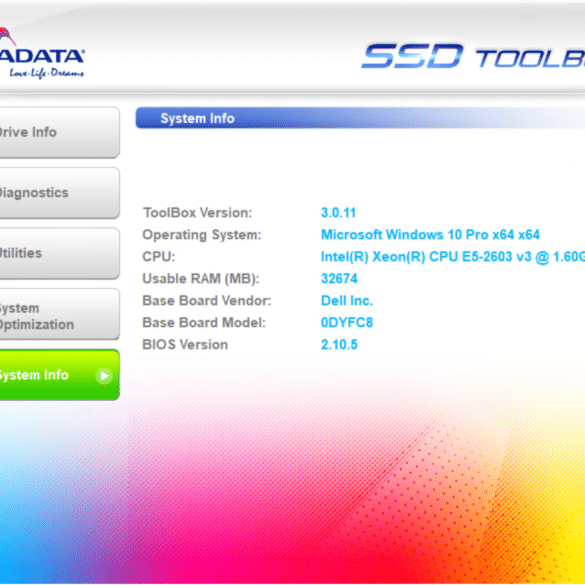Click the 'ToolBox Version:' label
Screen dimensions: 585x585
point(197,213)
